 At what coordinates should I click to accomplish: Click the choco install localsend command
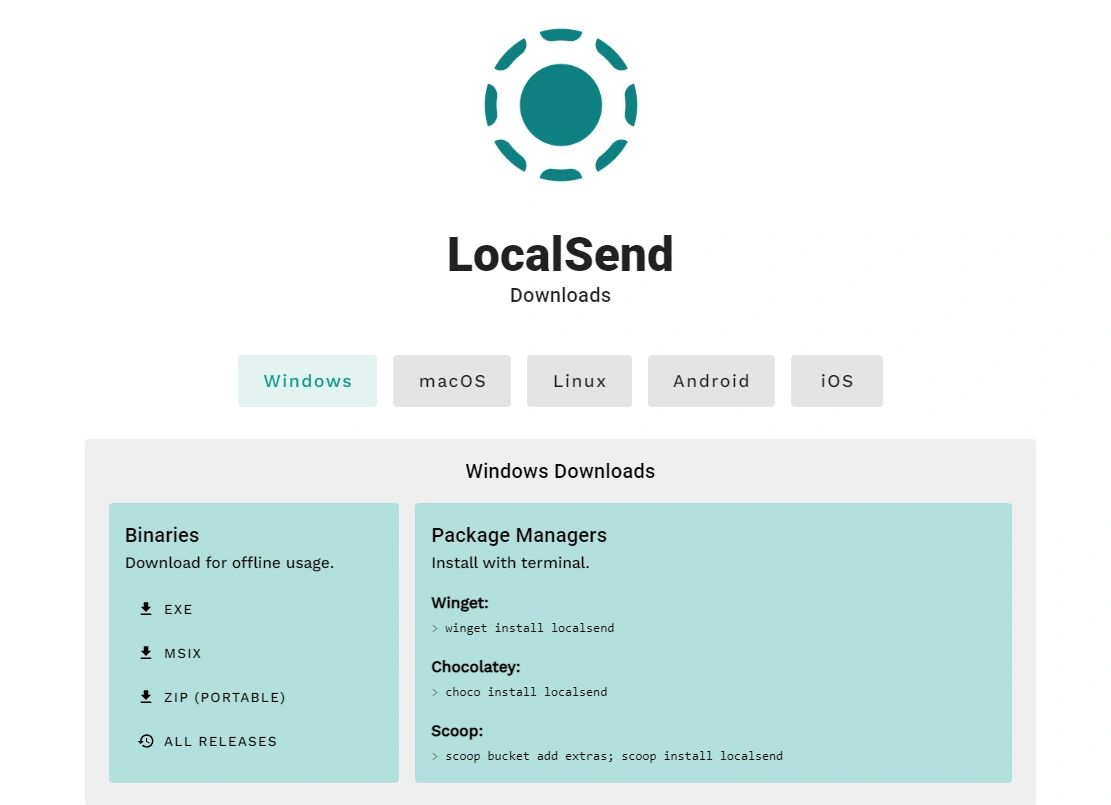coord(526,692)
